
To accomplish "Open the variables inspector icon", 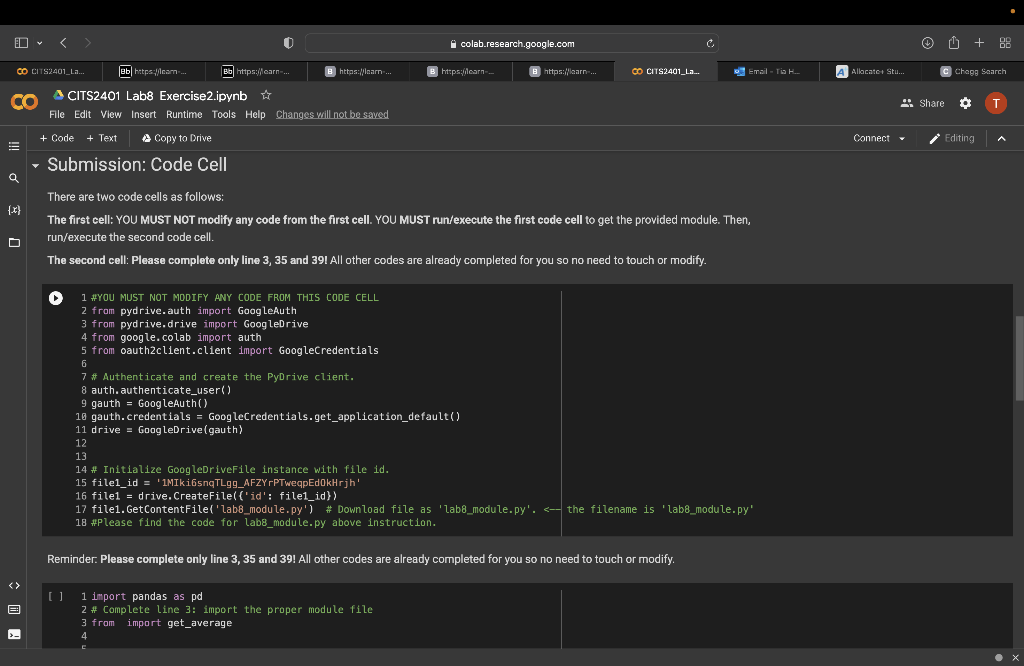I will coord(14,211).
